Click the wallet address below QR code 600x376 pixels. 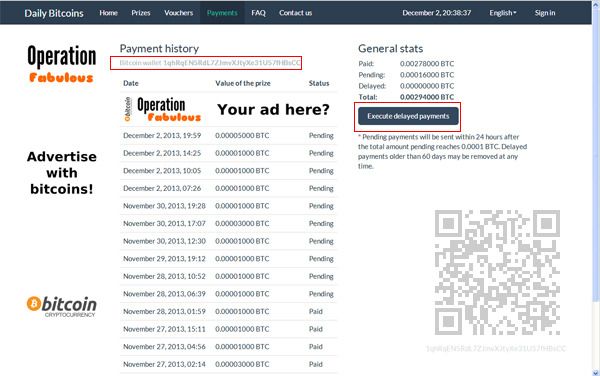tap(496, 348)
